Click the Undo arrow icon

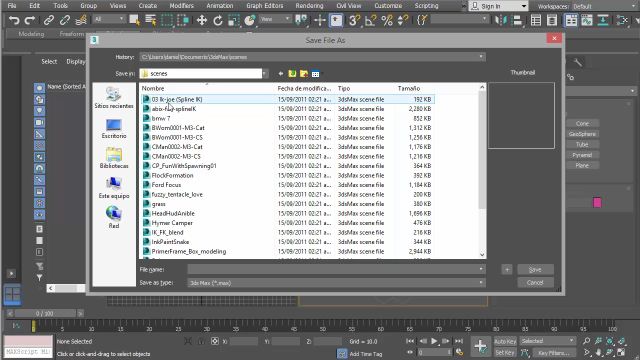(x=14, y=20)
